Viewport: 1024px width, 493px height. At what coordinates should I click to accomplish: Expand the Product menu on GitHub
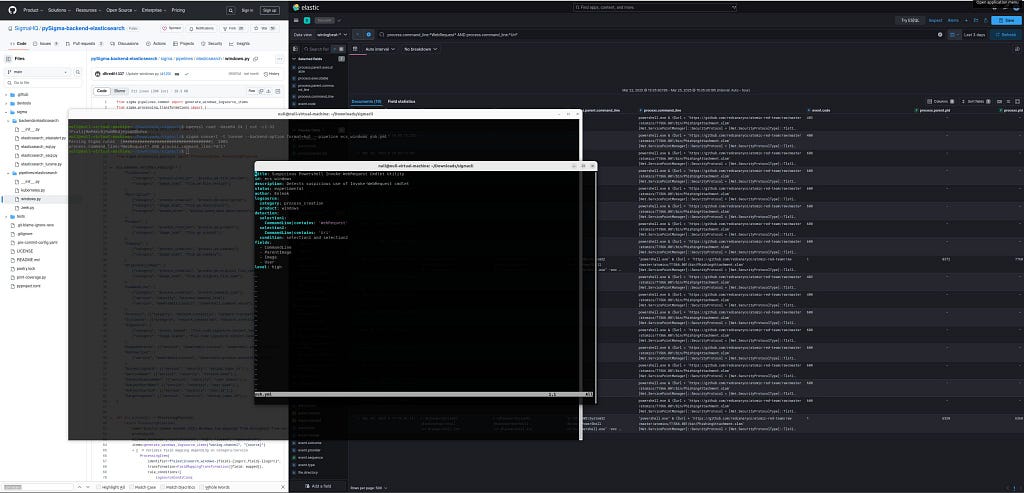click(32, 10)
